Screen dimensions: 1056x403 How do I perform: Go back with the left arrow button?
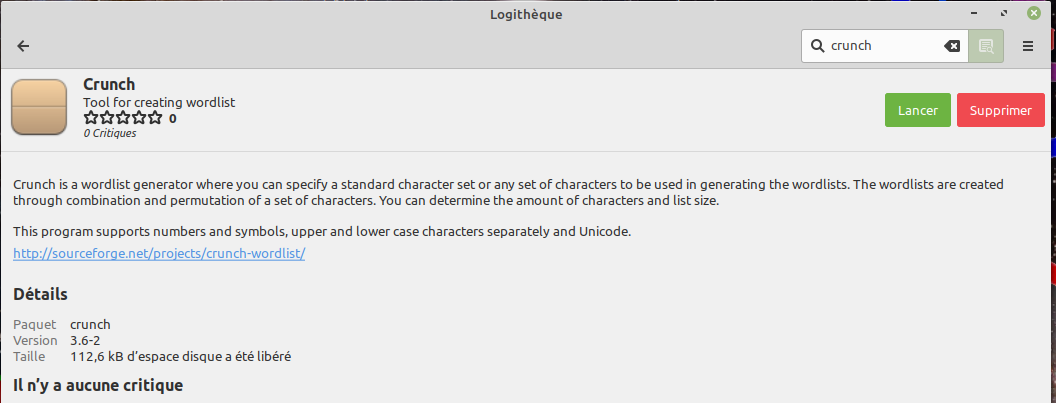tap(23, 46)
